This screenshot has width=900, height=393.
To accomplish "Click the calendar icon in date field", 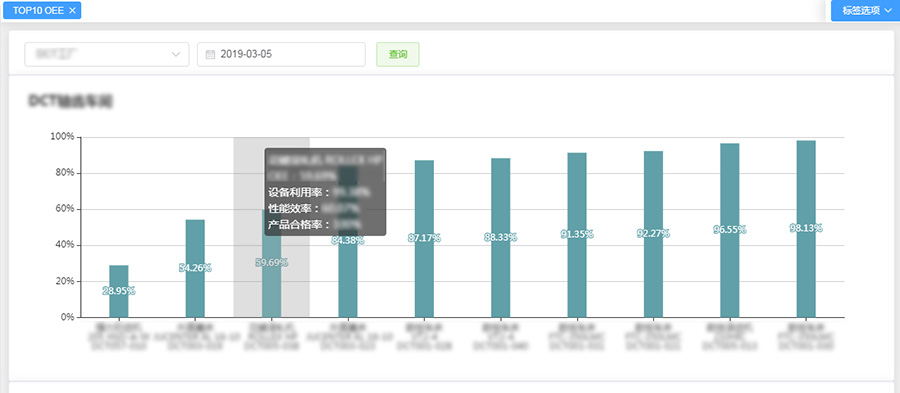I will [x=210, y=55].
